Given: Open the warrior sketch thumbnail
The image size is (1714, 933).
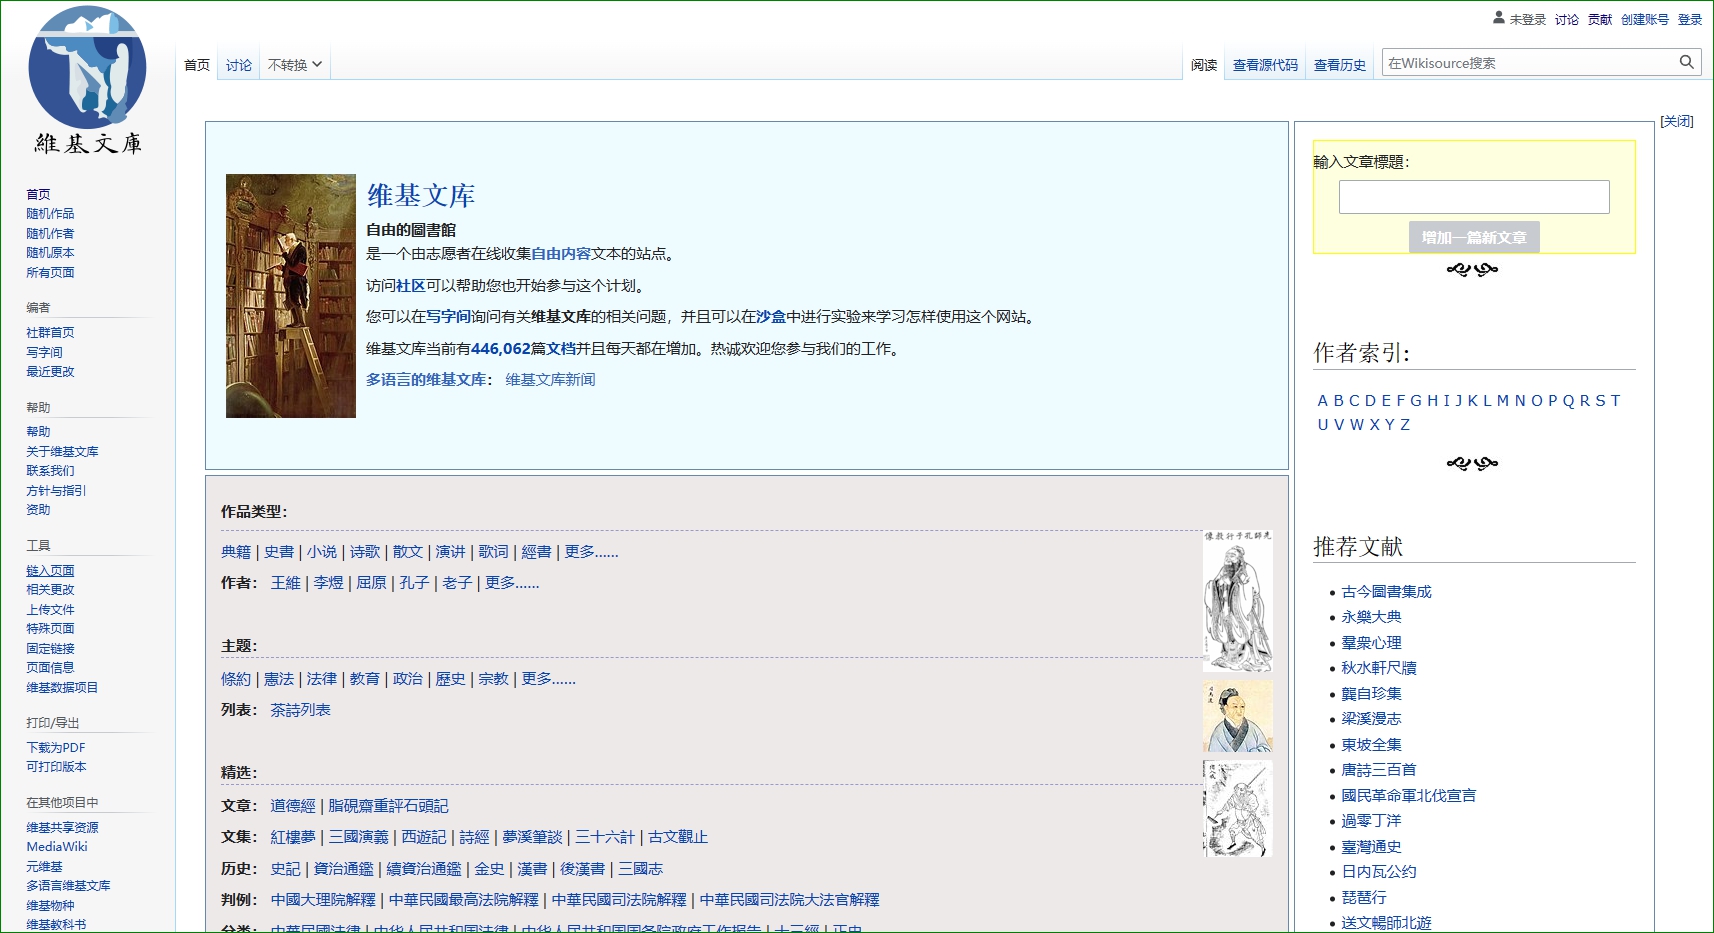Looking at the screenshot, I should 1238,809.
